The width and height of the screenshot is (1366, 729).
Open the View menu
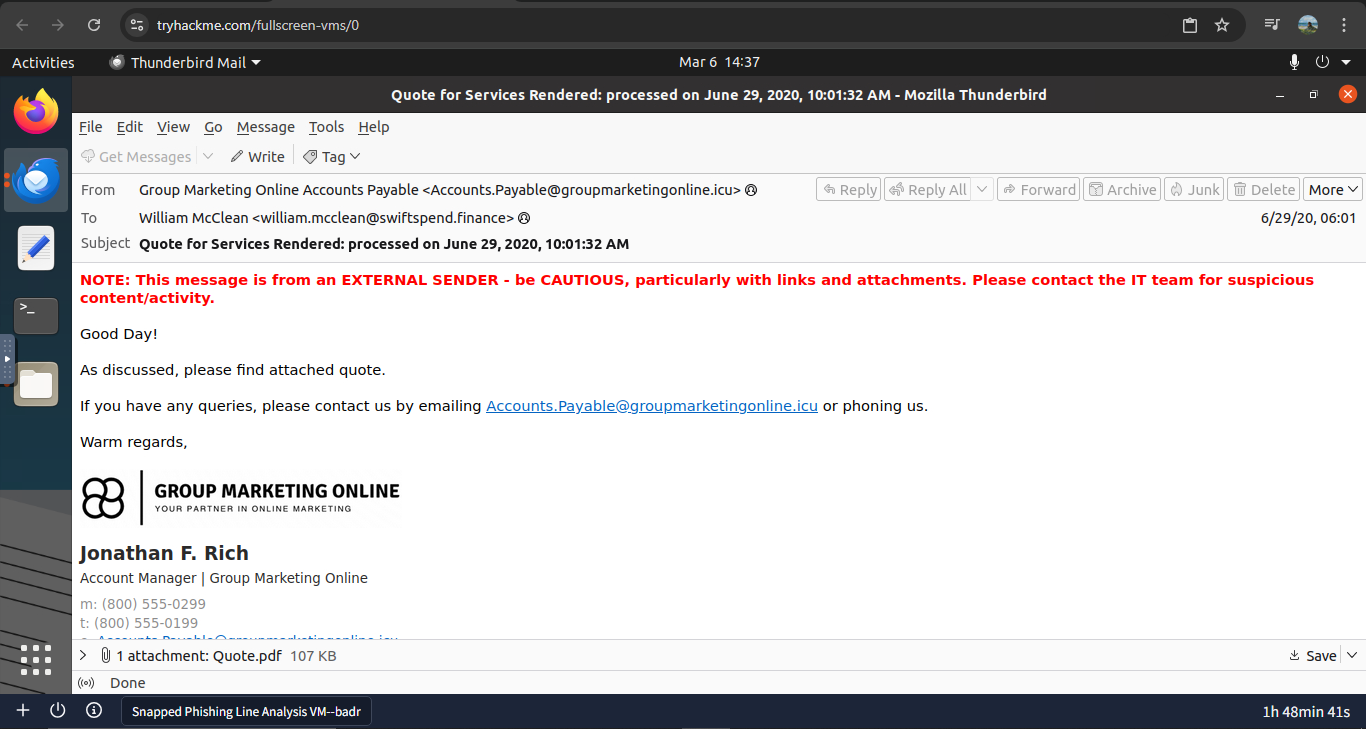point(173,127)
